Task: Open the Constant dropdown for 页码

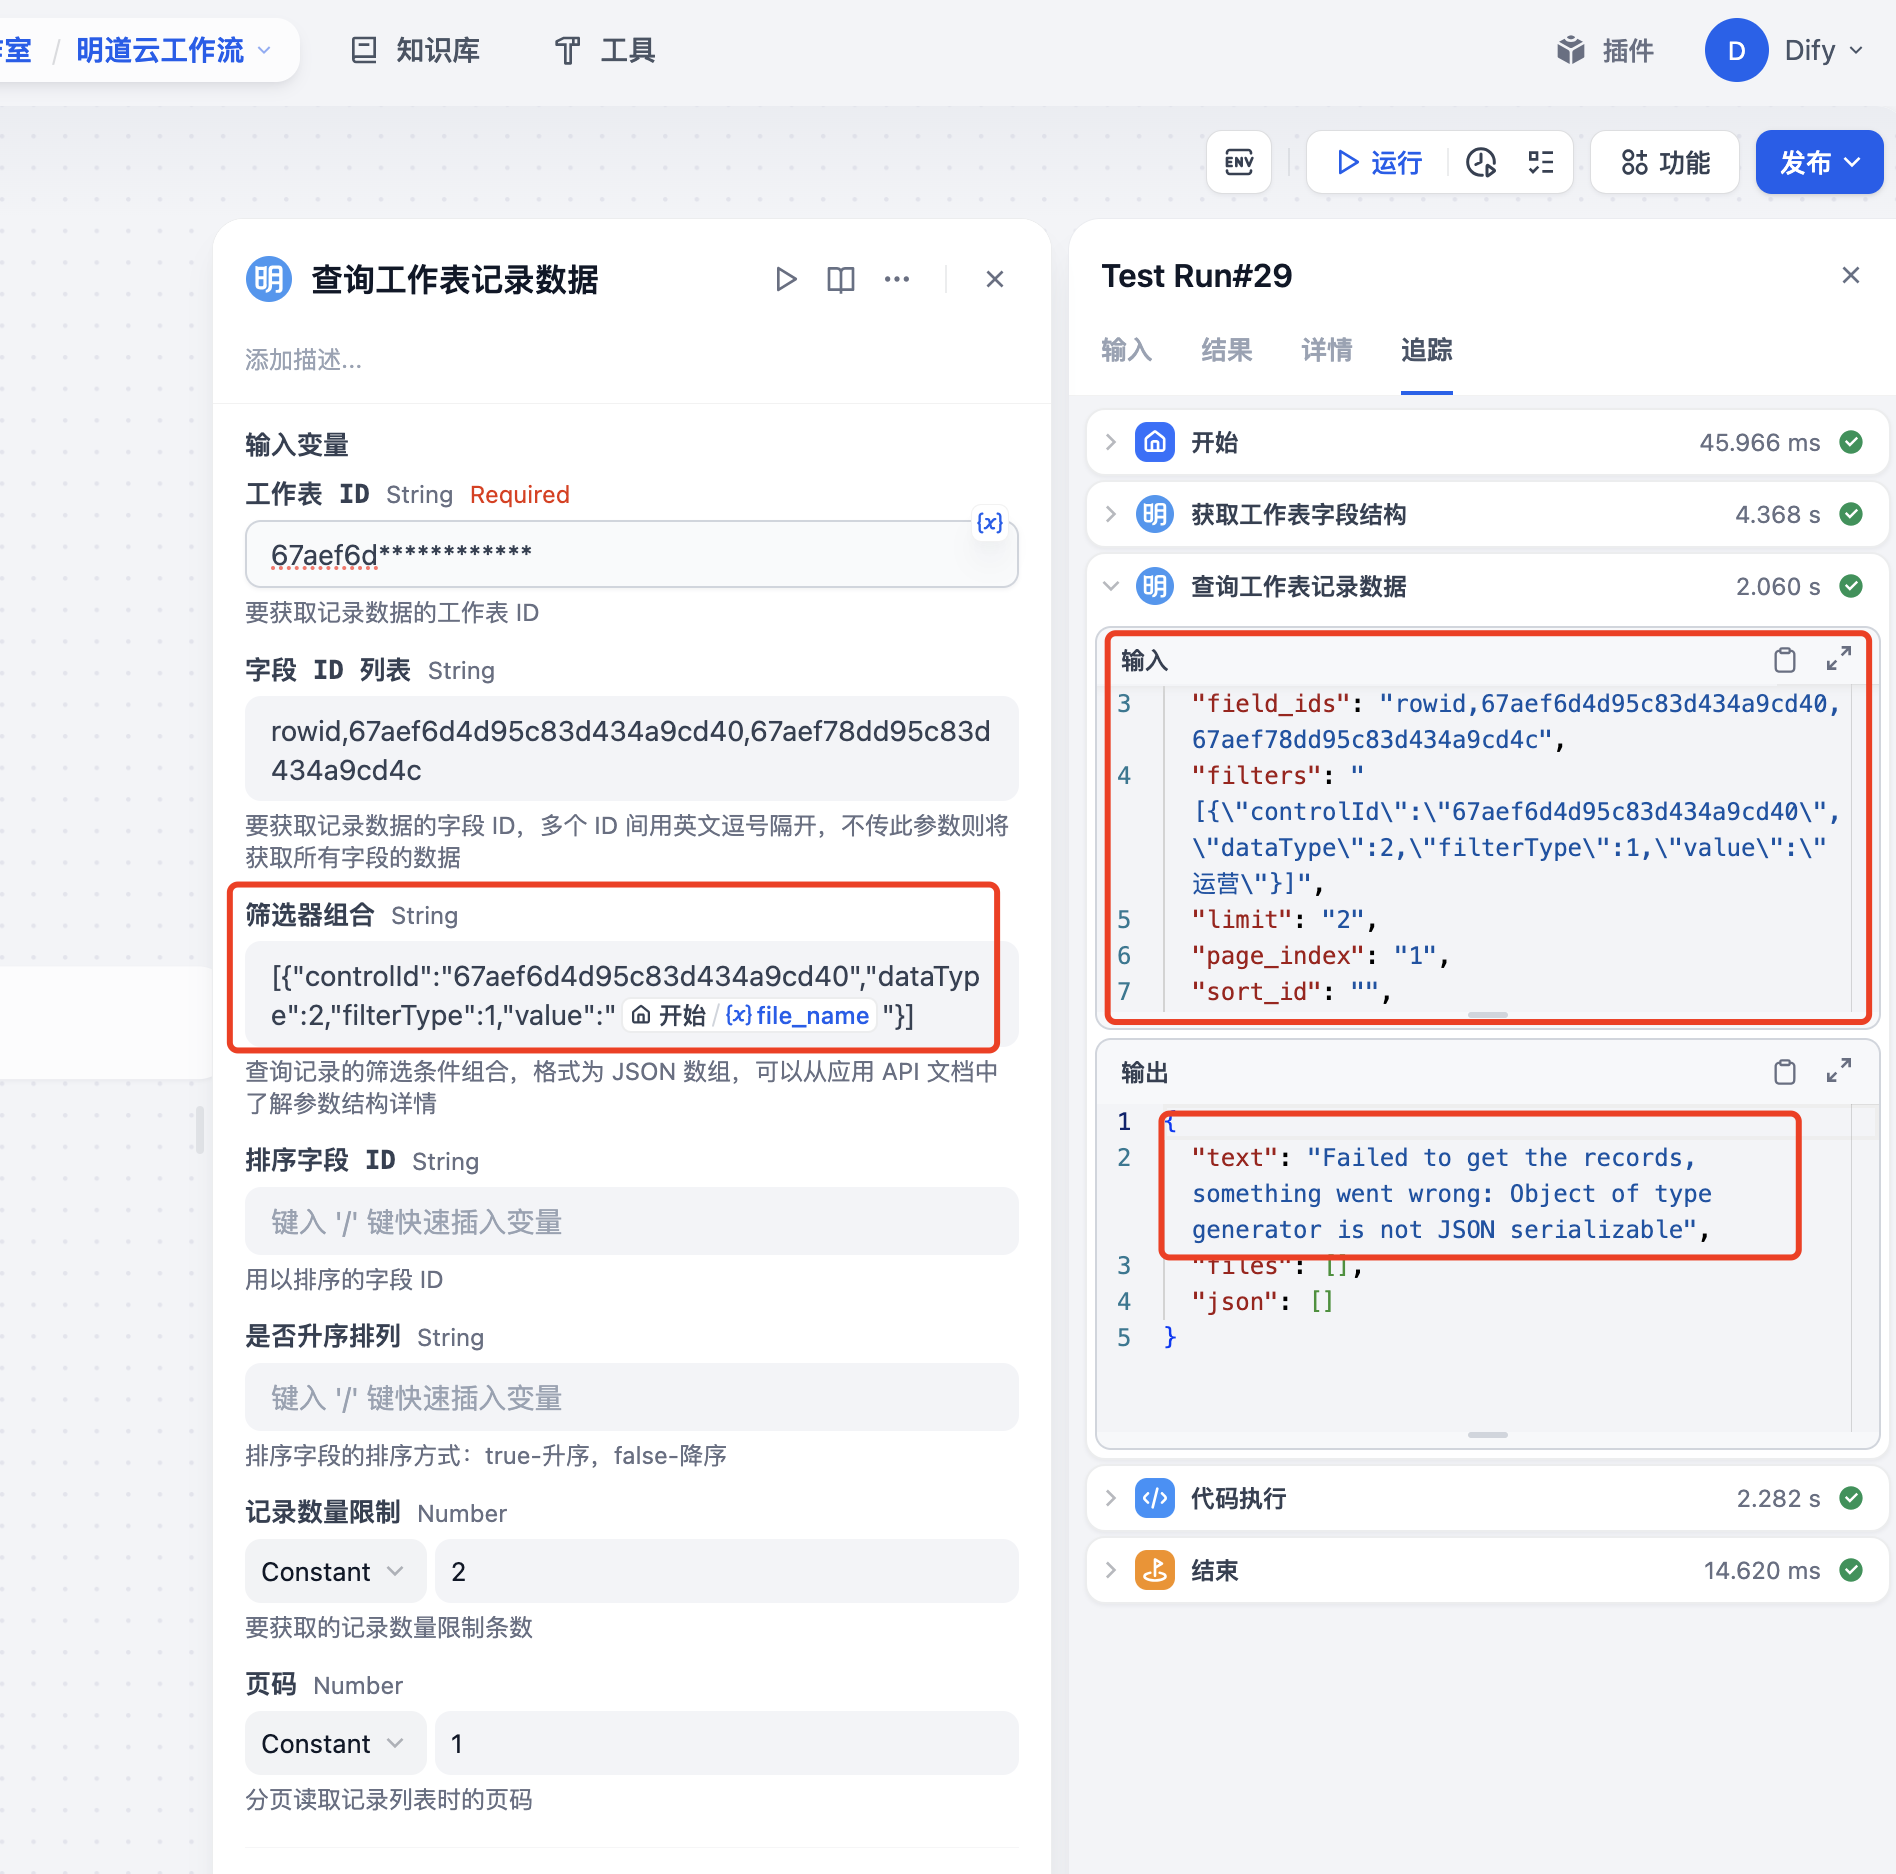Action: click(334, 1743)
